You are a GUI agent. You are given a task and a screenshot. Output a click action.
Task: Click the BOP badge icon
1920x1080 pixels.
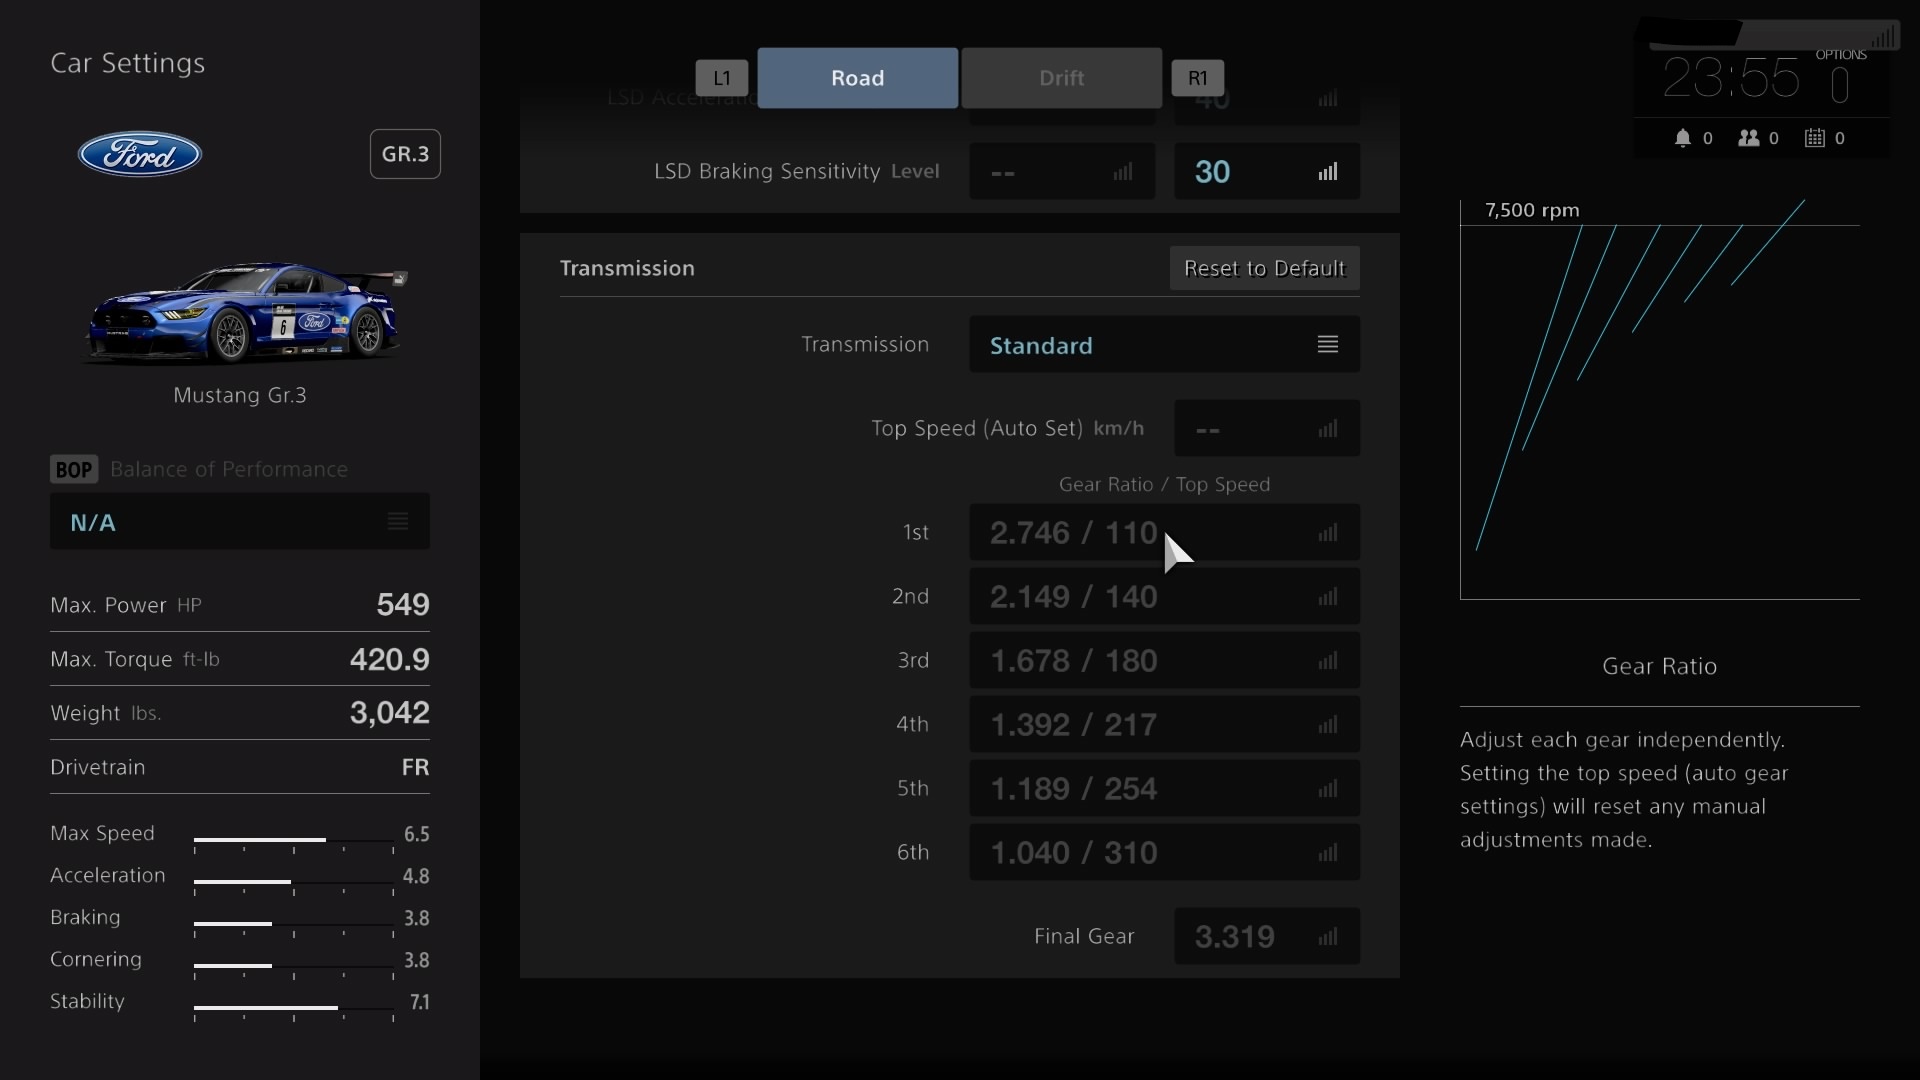pyautogui.click(x=74, y=469)
